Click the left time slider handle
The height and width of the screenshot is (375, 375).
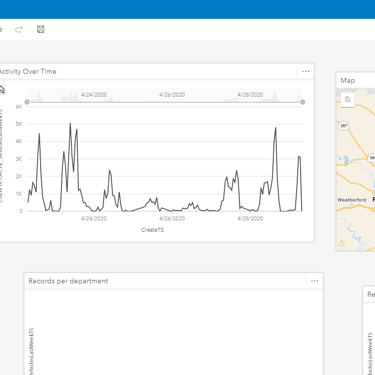(x=27, y=102)
